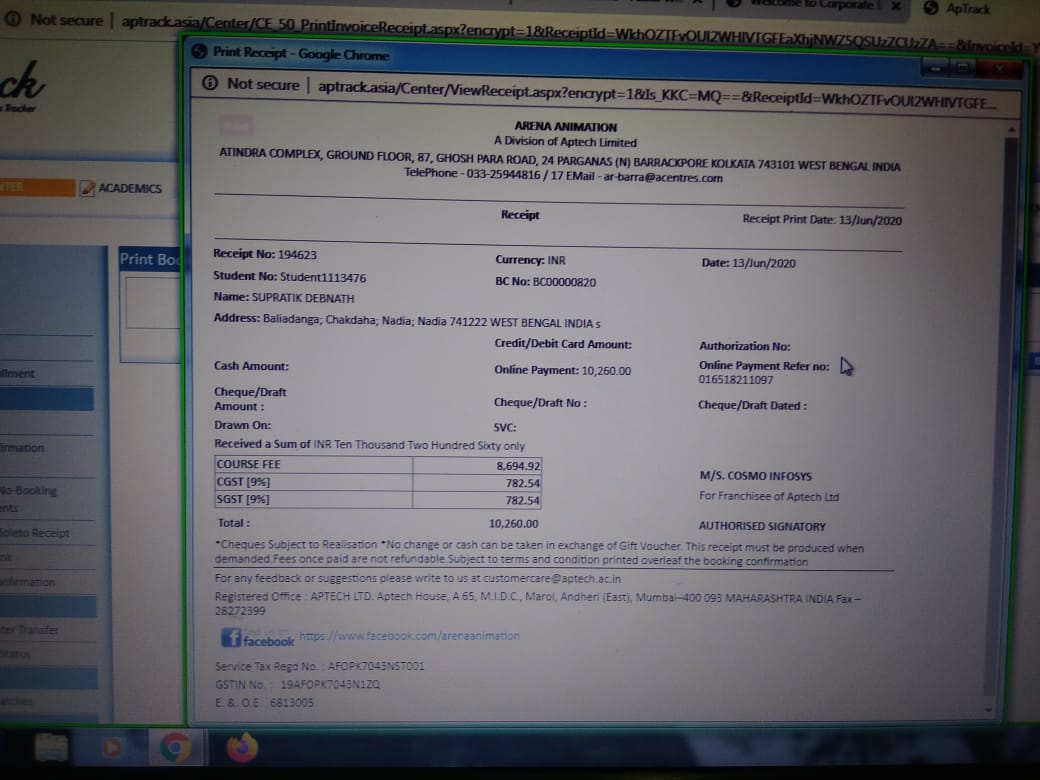The width and height of the screenshot is (1040, 780).
Task: Click the Chrome icon in the Print Receipt title bar
Action: click(199, 51)
